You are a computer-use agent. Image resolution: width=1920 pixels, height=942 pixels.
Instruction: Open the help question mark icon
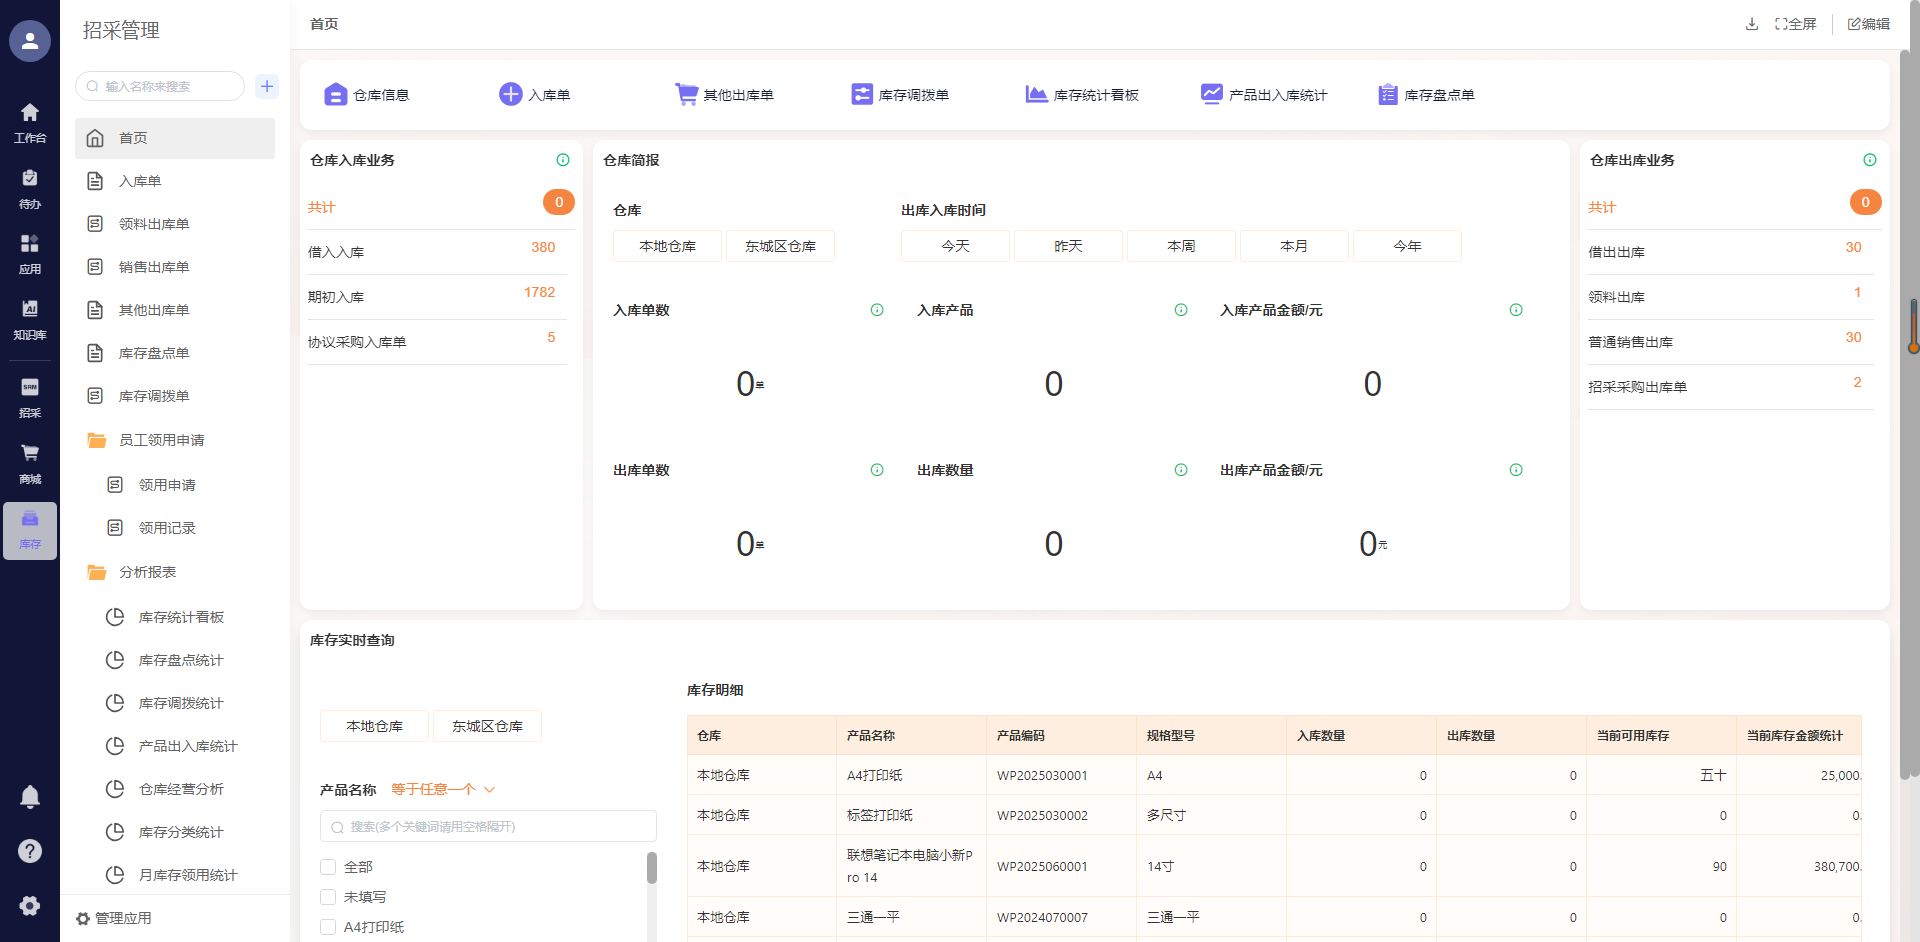(x=30, y=851)
